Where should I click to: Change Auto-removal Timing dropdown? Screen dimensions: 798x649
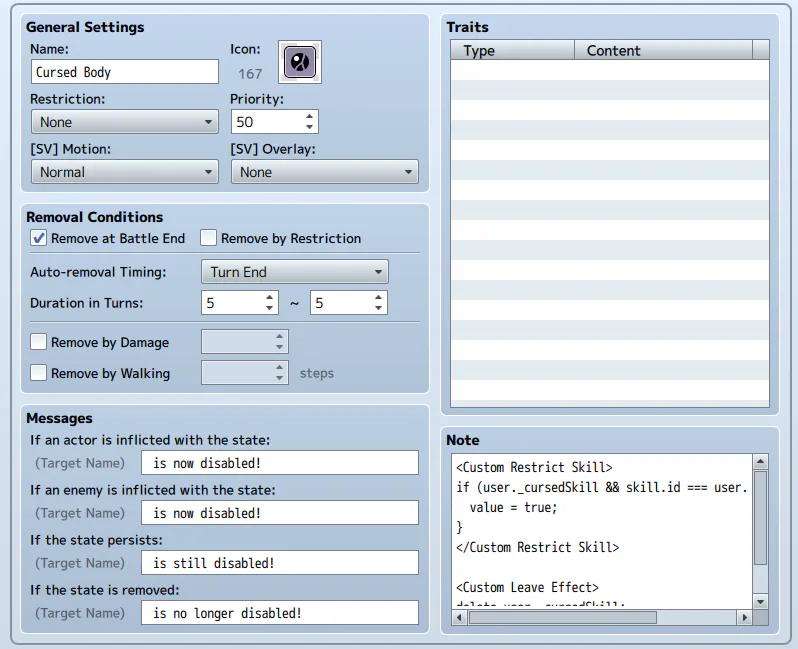point(293,271)
